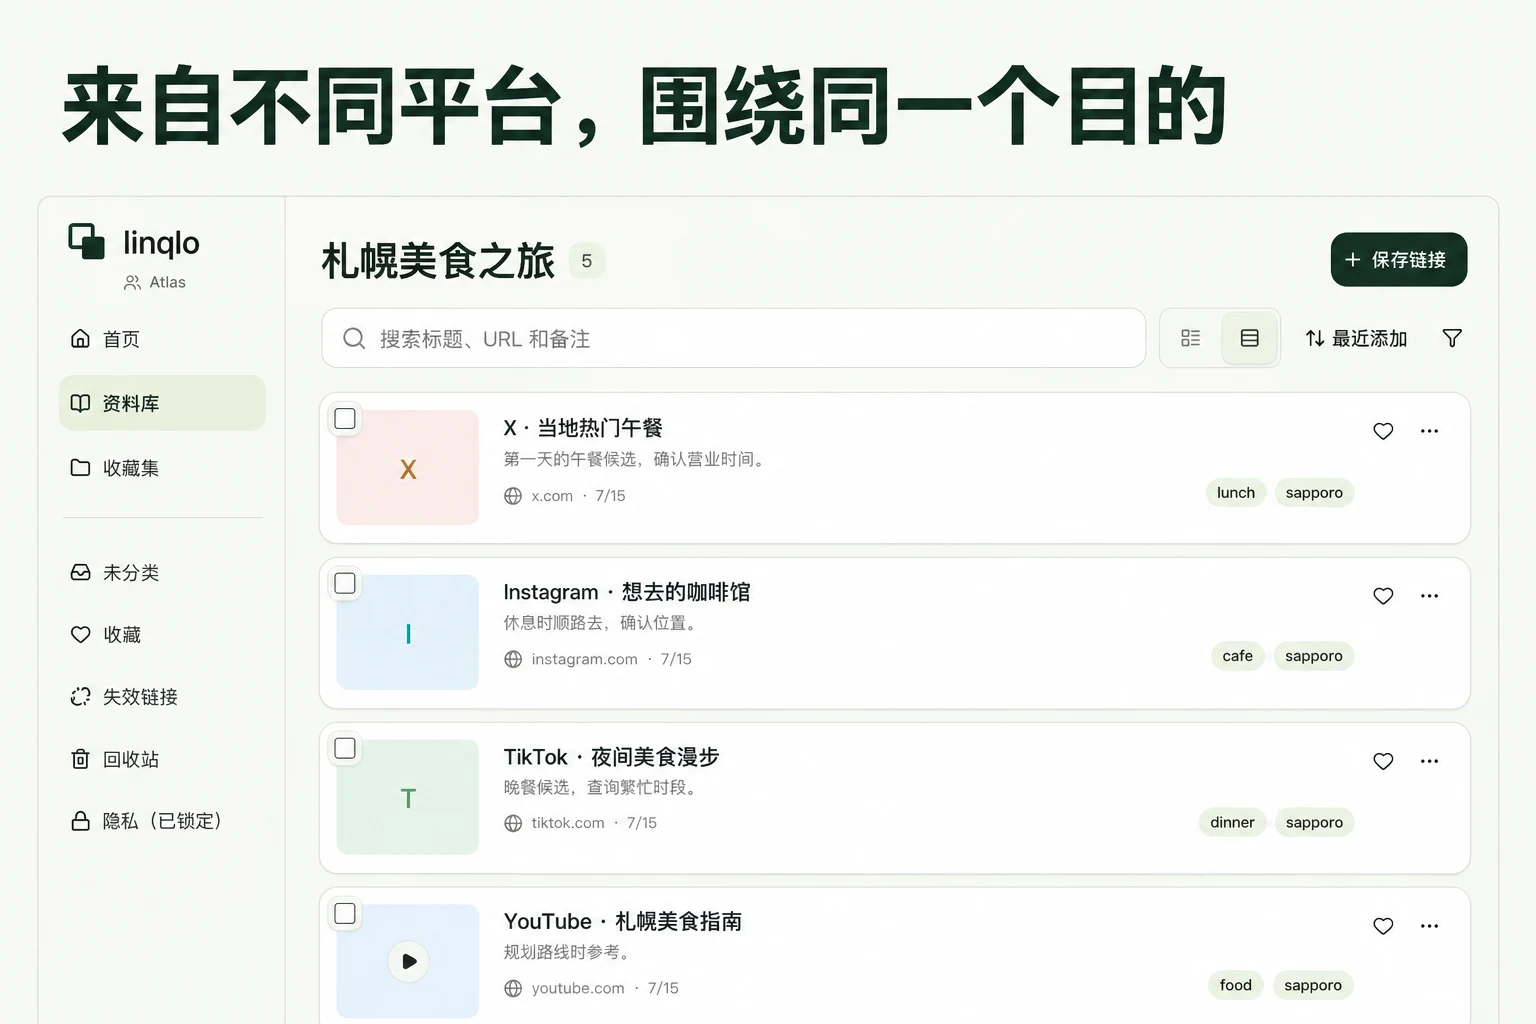Open the YouTube play thumbnail
The height and width of the screenshot is (1024, 1536).
click(x=408, y=961)
